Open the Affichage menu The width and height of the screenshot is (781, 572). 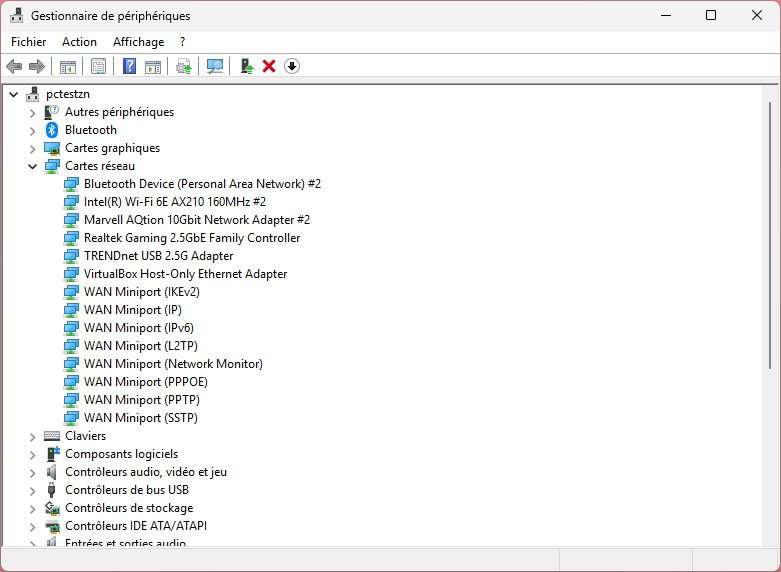coord(138,42)
